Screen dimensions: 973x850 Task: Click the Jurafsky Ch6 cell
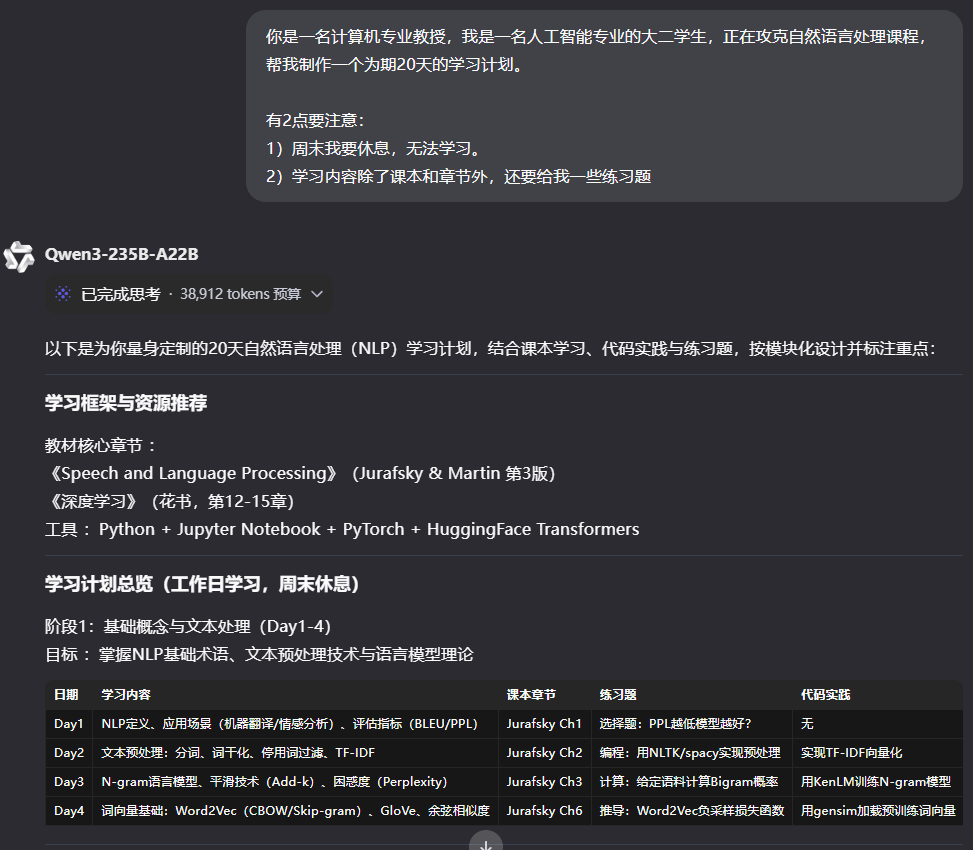pos(544,811)
